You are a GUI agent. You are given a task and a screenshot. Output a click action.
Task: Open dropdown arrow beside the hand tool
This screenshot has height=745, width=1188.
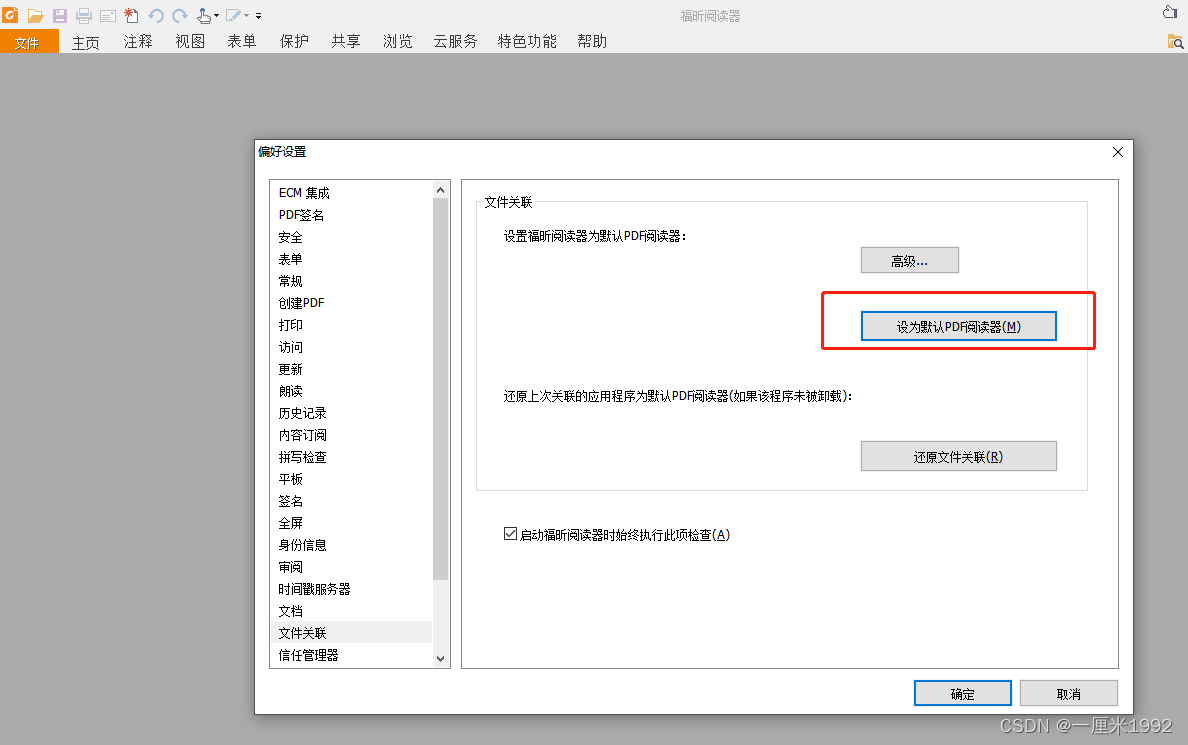(x=217, y=15)
